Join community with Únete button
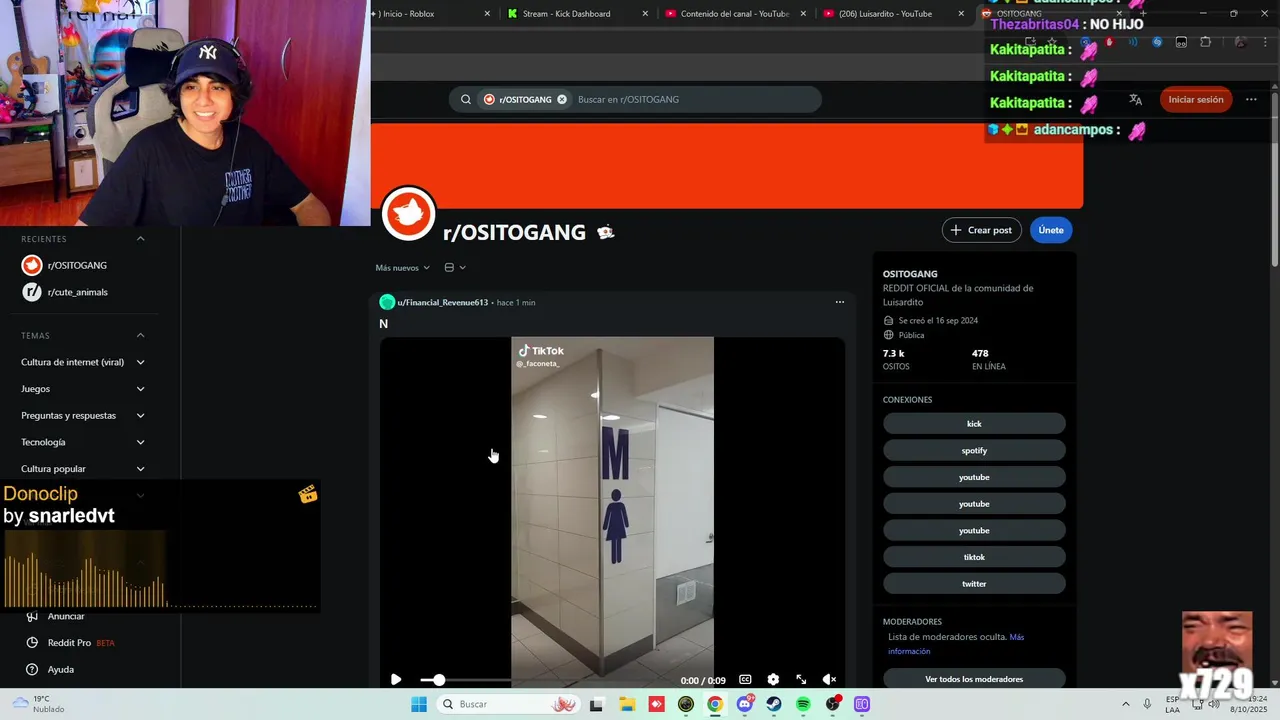1280x720 pixels. click(1051, 230)
